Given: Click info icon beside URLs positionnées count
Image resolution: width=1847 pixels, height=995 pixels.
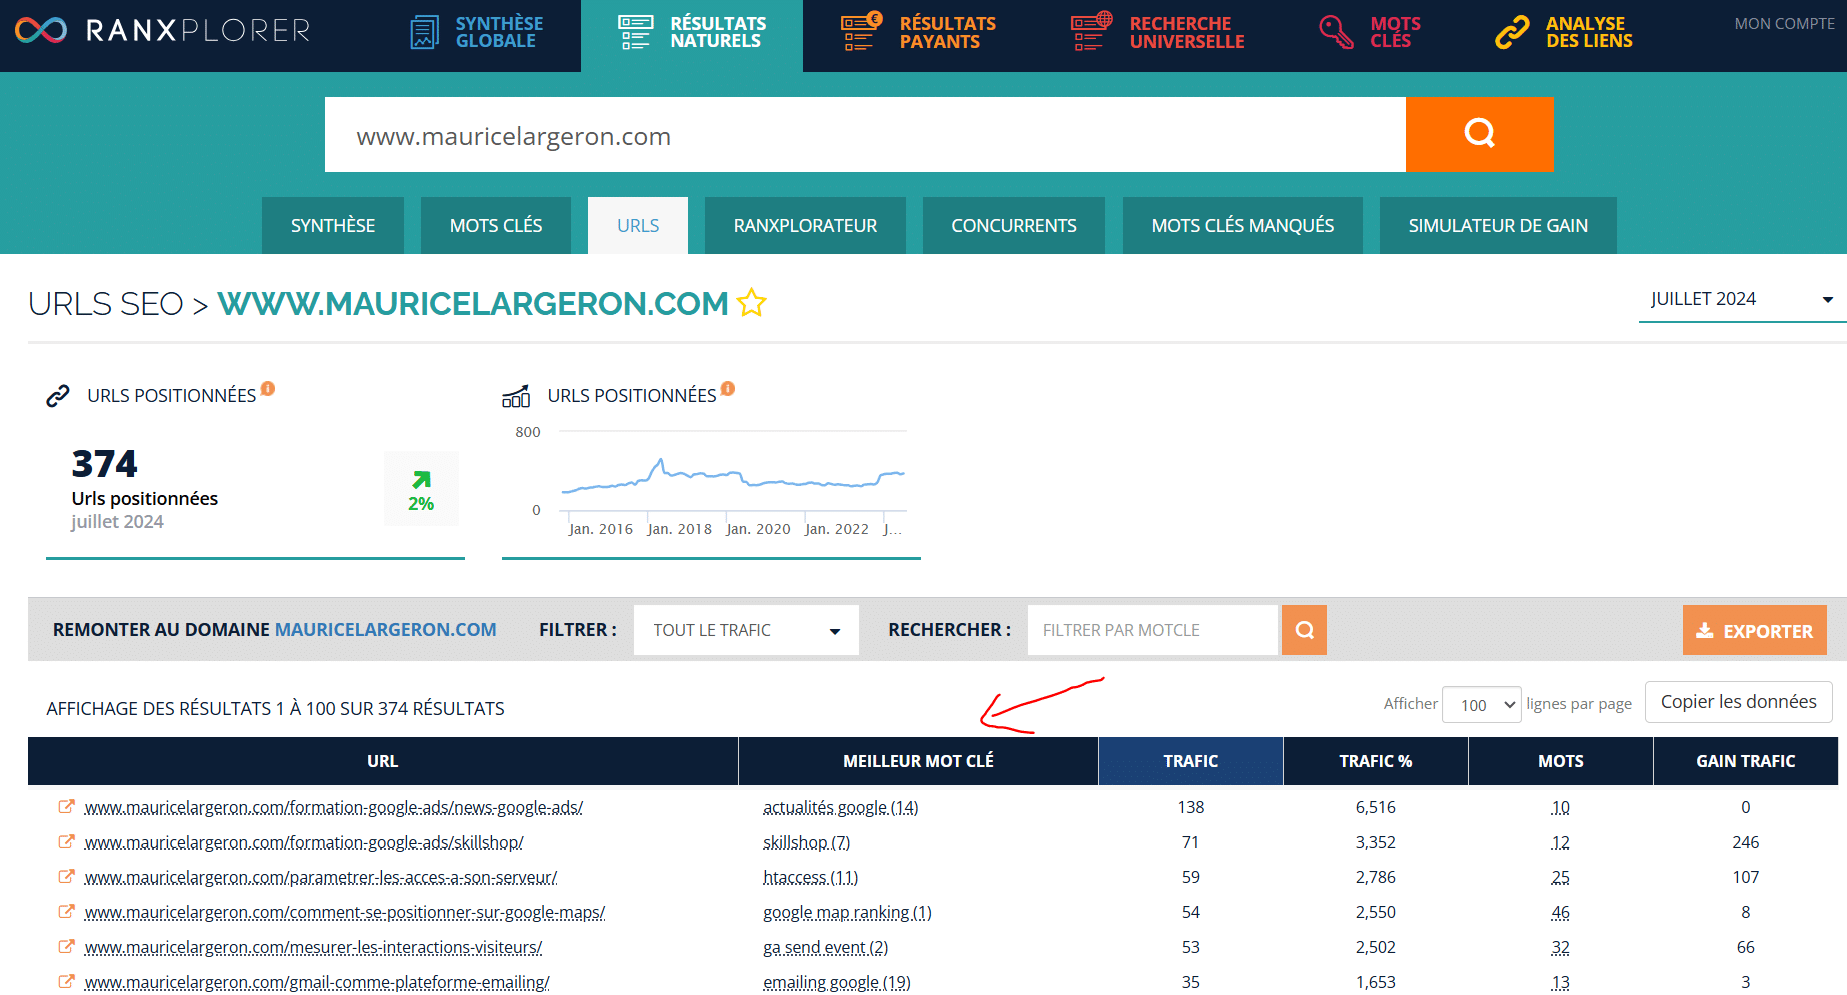Looking at the screenshot, I should (x=268, y=389).
